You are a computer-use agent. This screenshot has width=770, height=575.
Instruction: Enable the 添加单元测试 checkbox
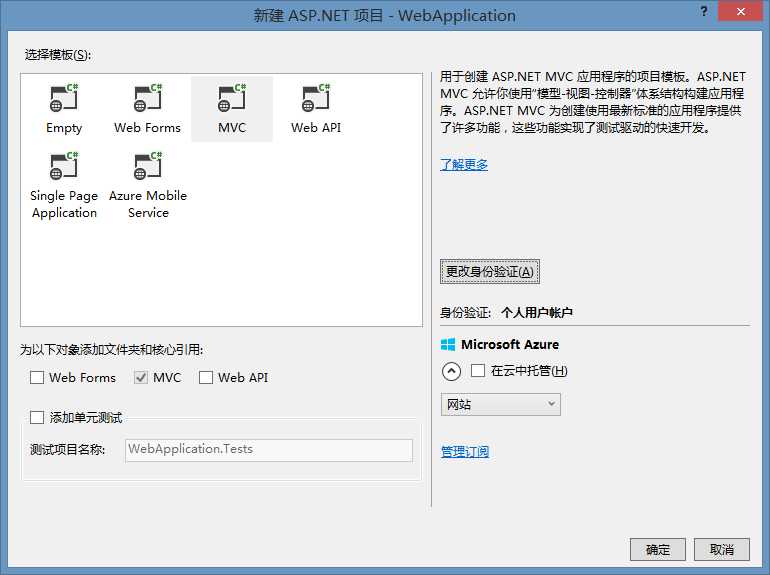point(37,417)
